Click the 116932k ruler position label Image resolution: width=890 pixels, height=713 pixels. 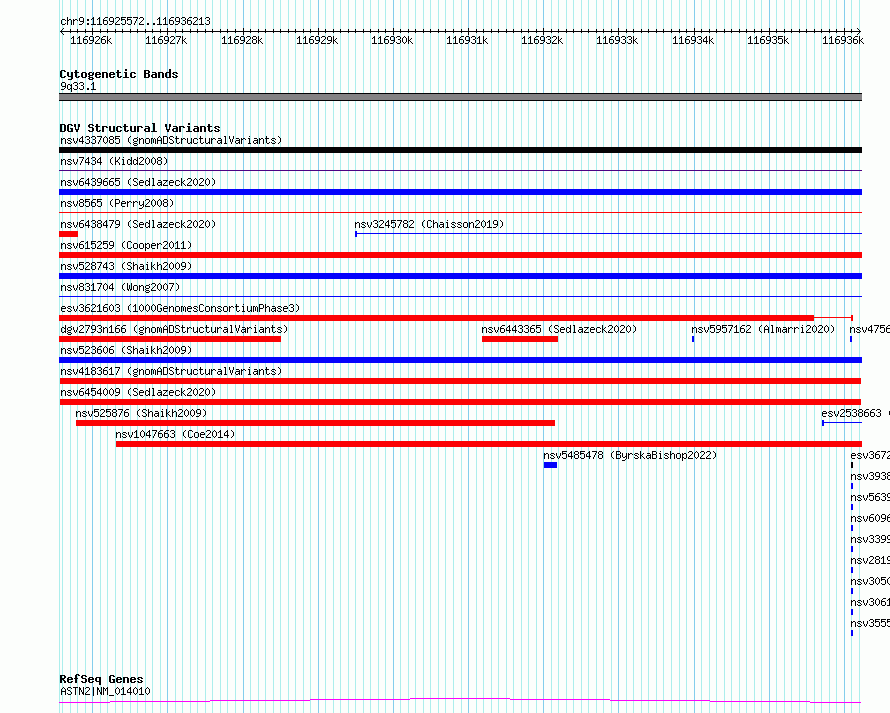click(542, 40)
